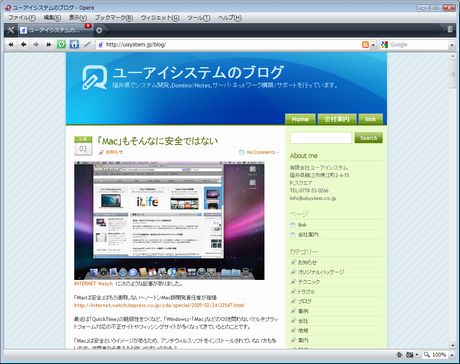This screenshot has width=460, height=364.
Task: Open the Opera panels toggle wrench icon
Action: tap(11, 30)
